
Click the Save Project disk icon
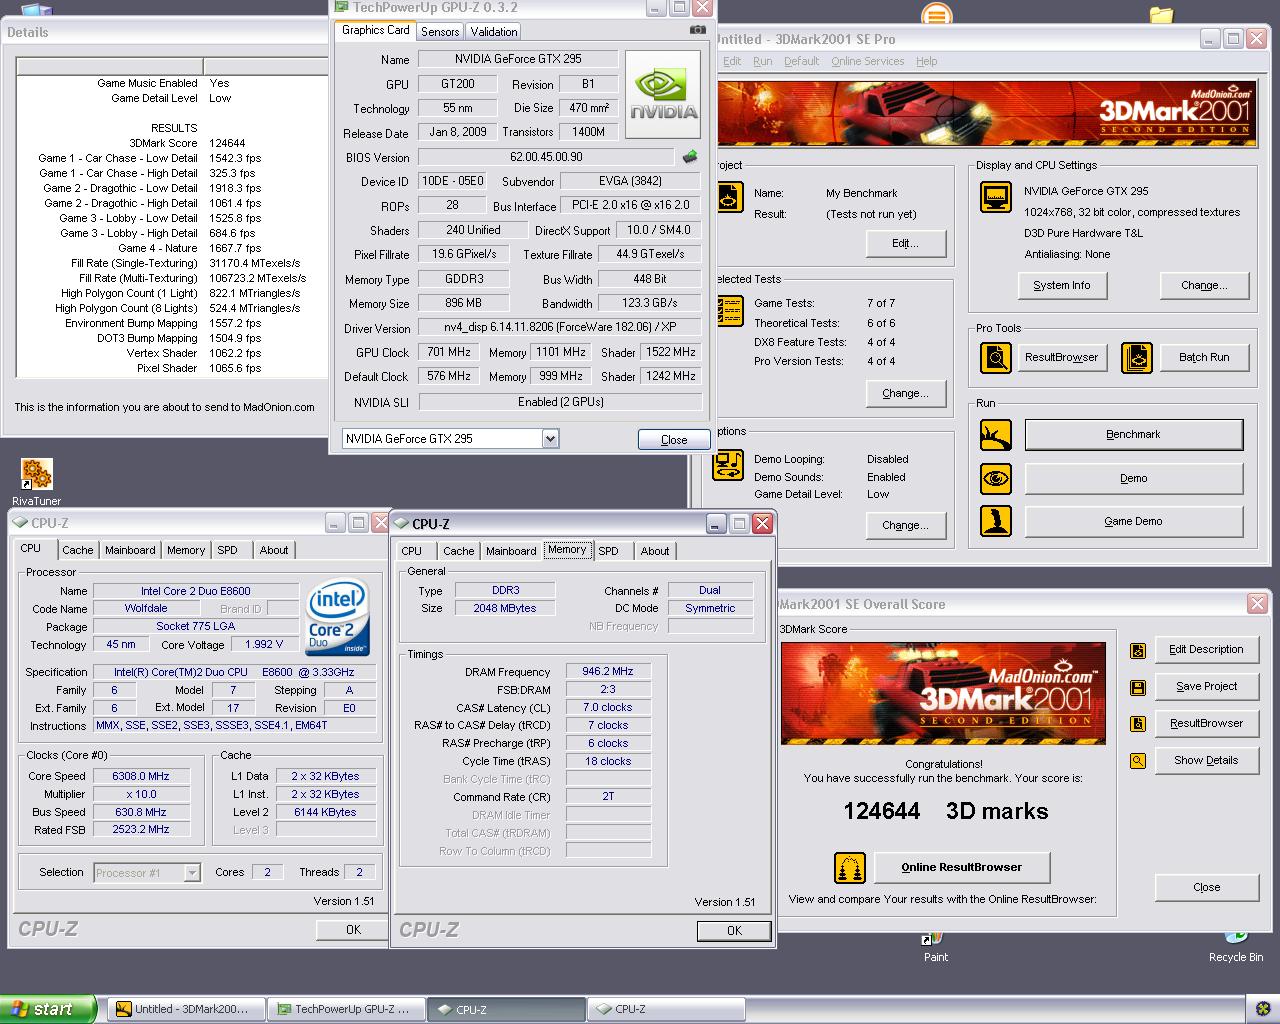tap(1138, 688)
